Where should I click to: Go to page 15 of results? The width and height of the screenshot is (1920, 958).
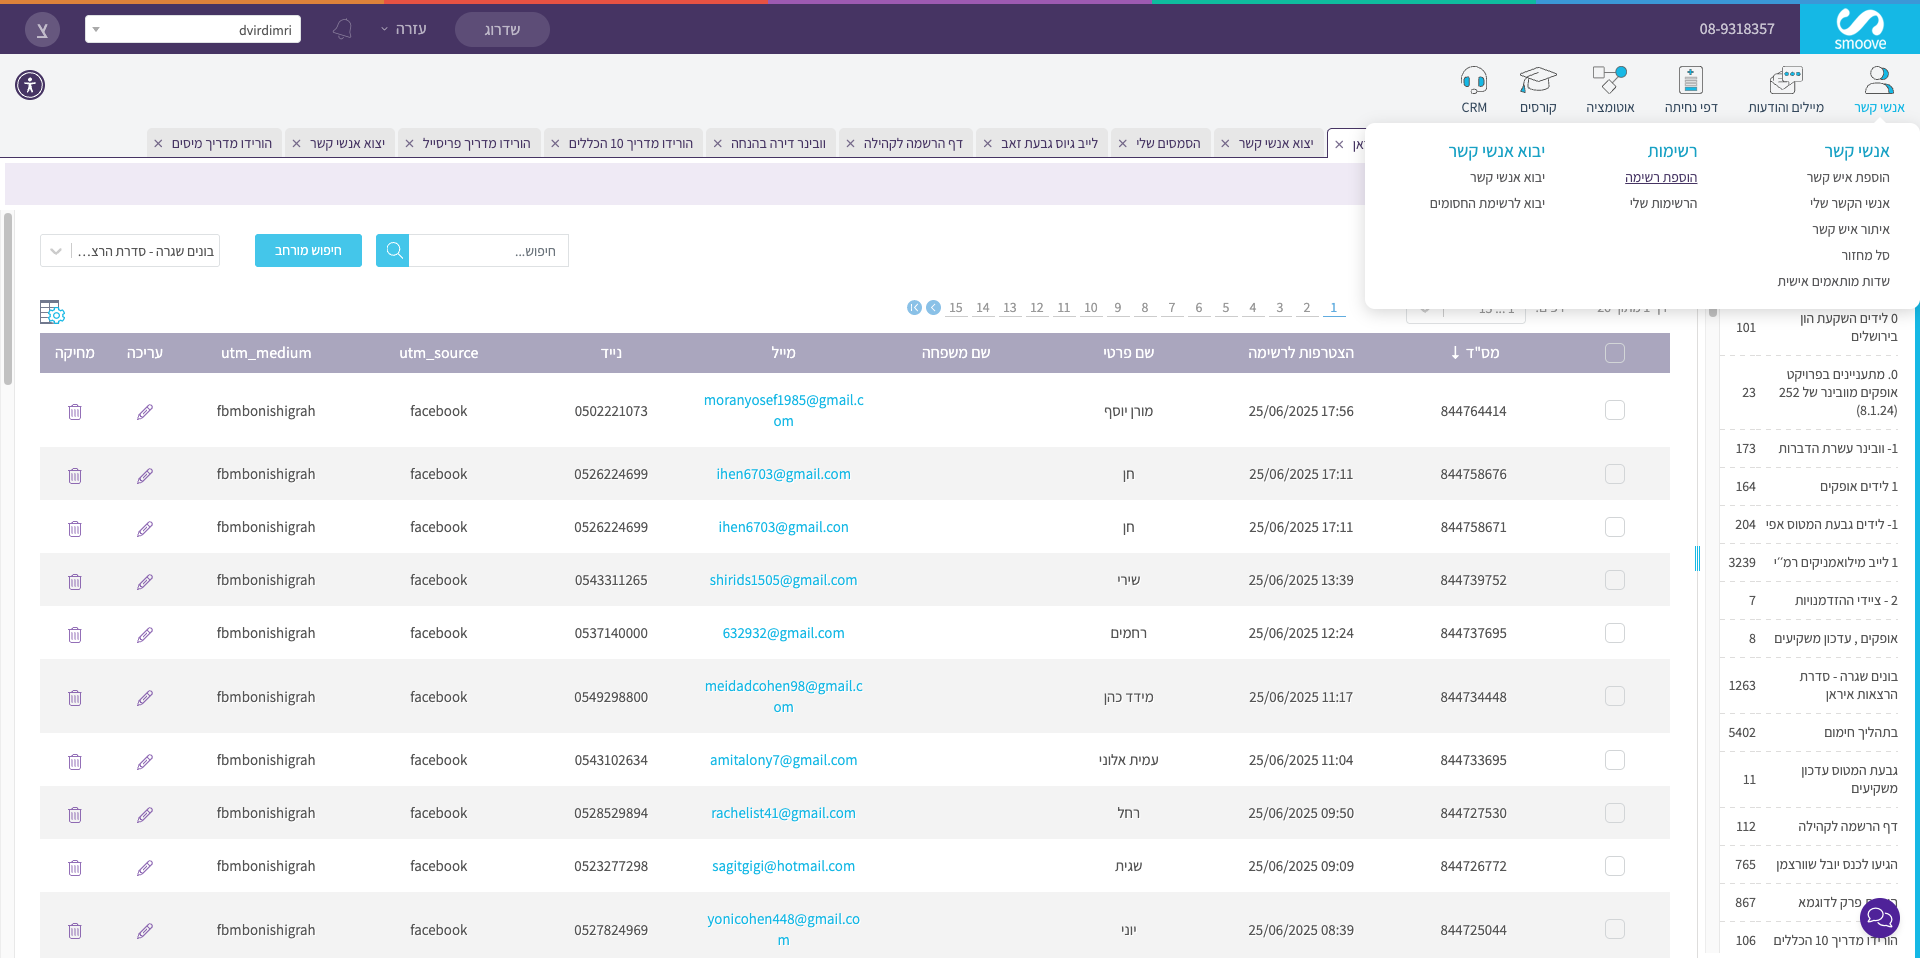(956, 308)
